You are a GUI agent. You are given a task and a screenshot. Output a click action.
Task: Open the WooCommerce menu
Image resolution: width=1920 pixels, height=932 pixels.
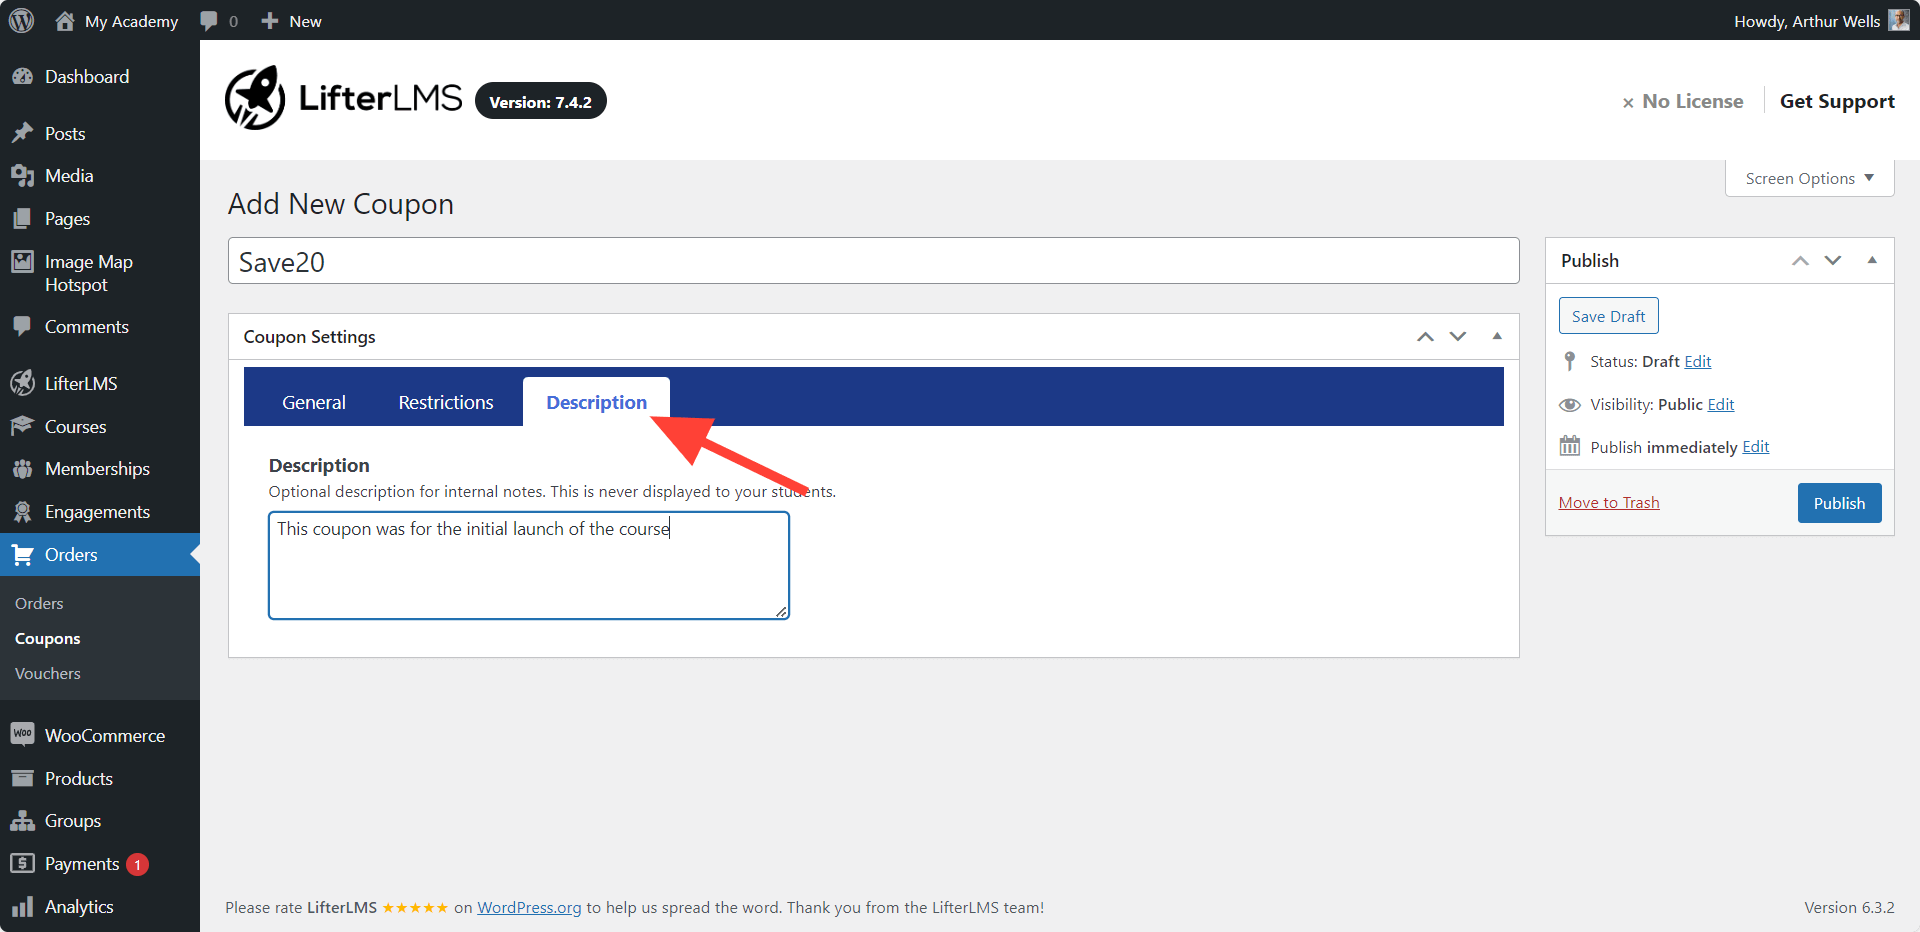(104, 735)
